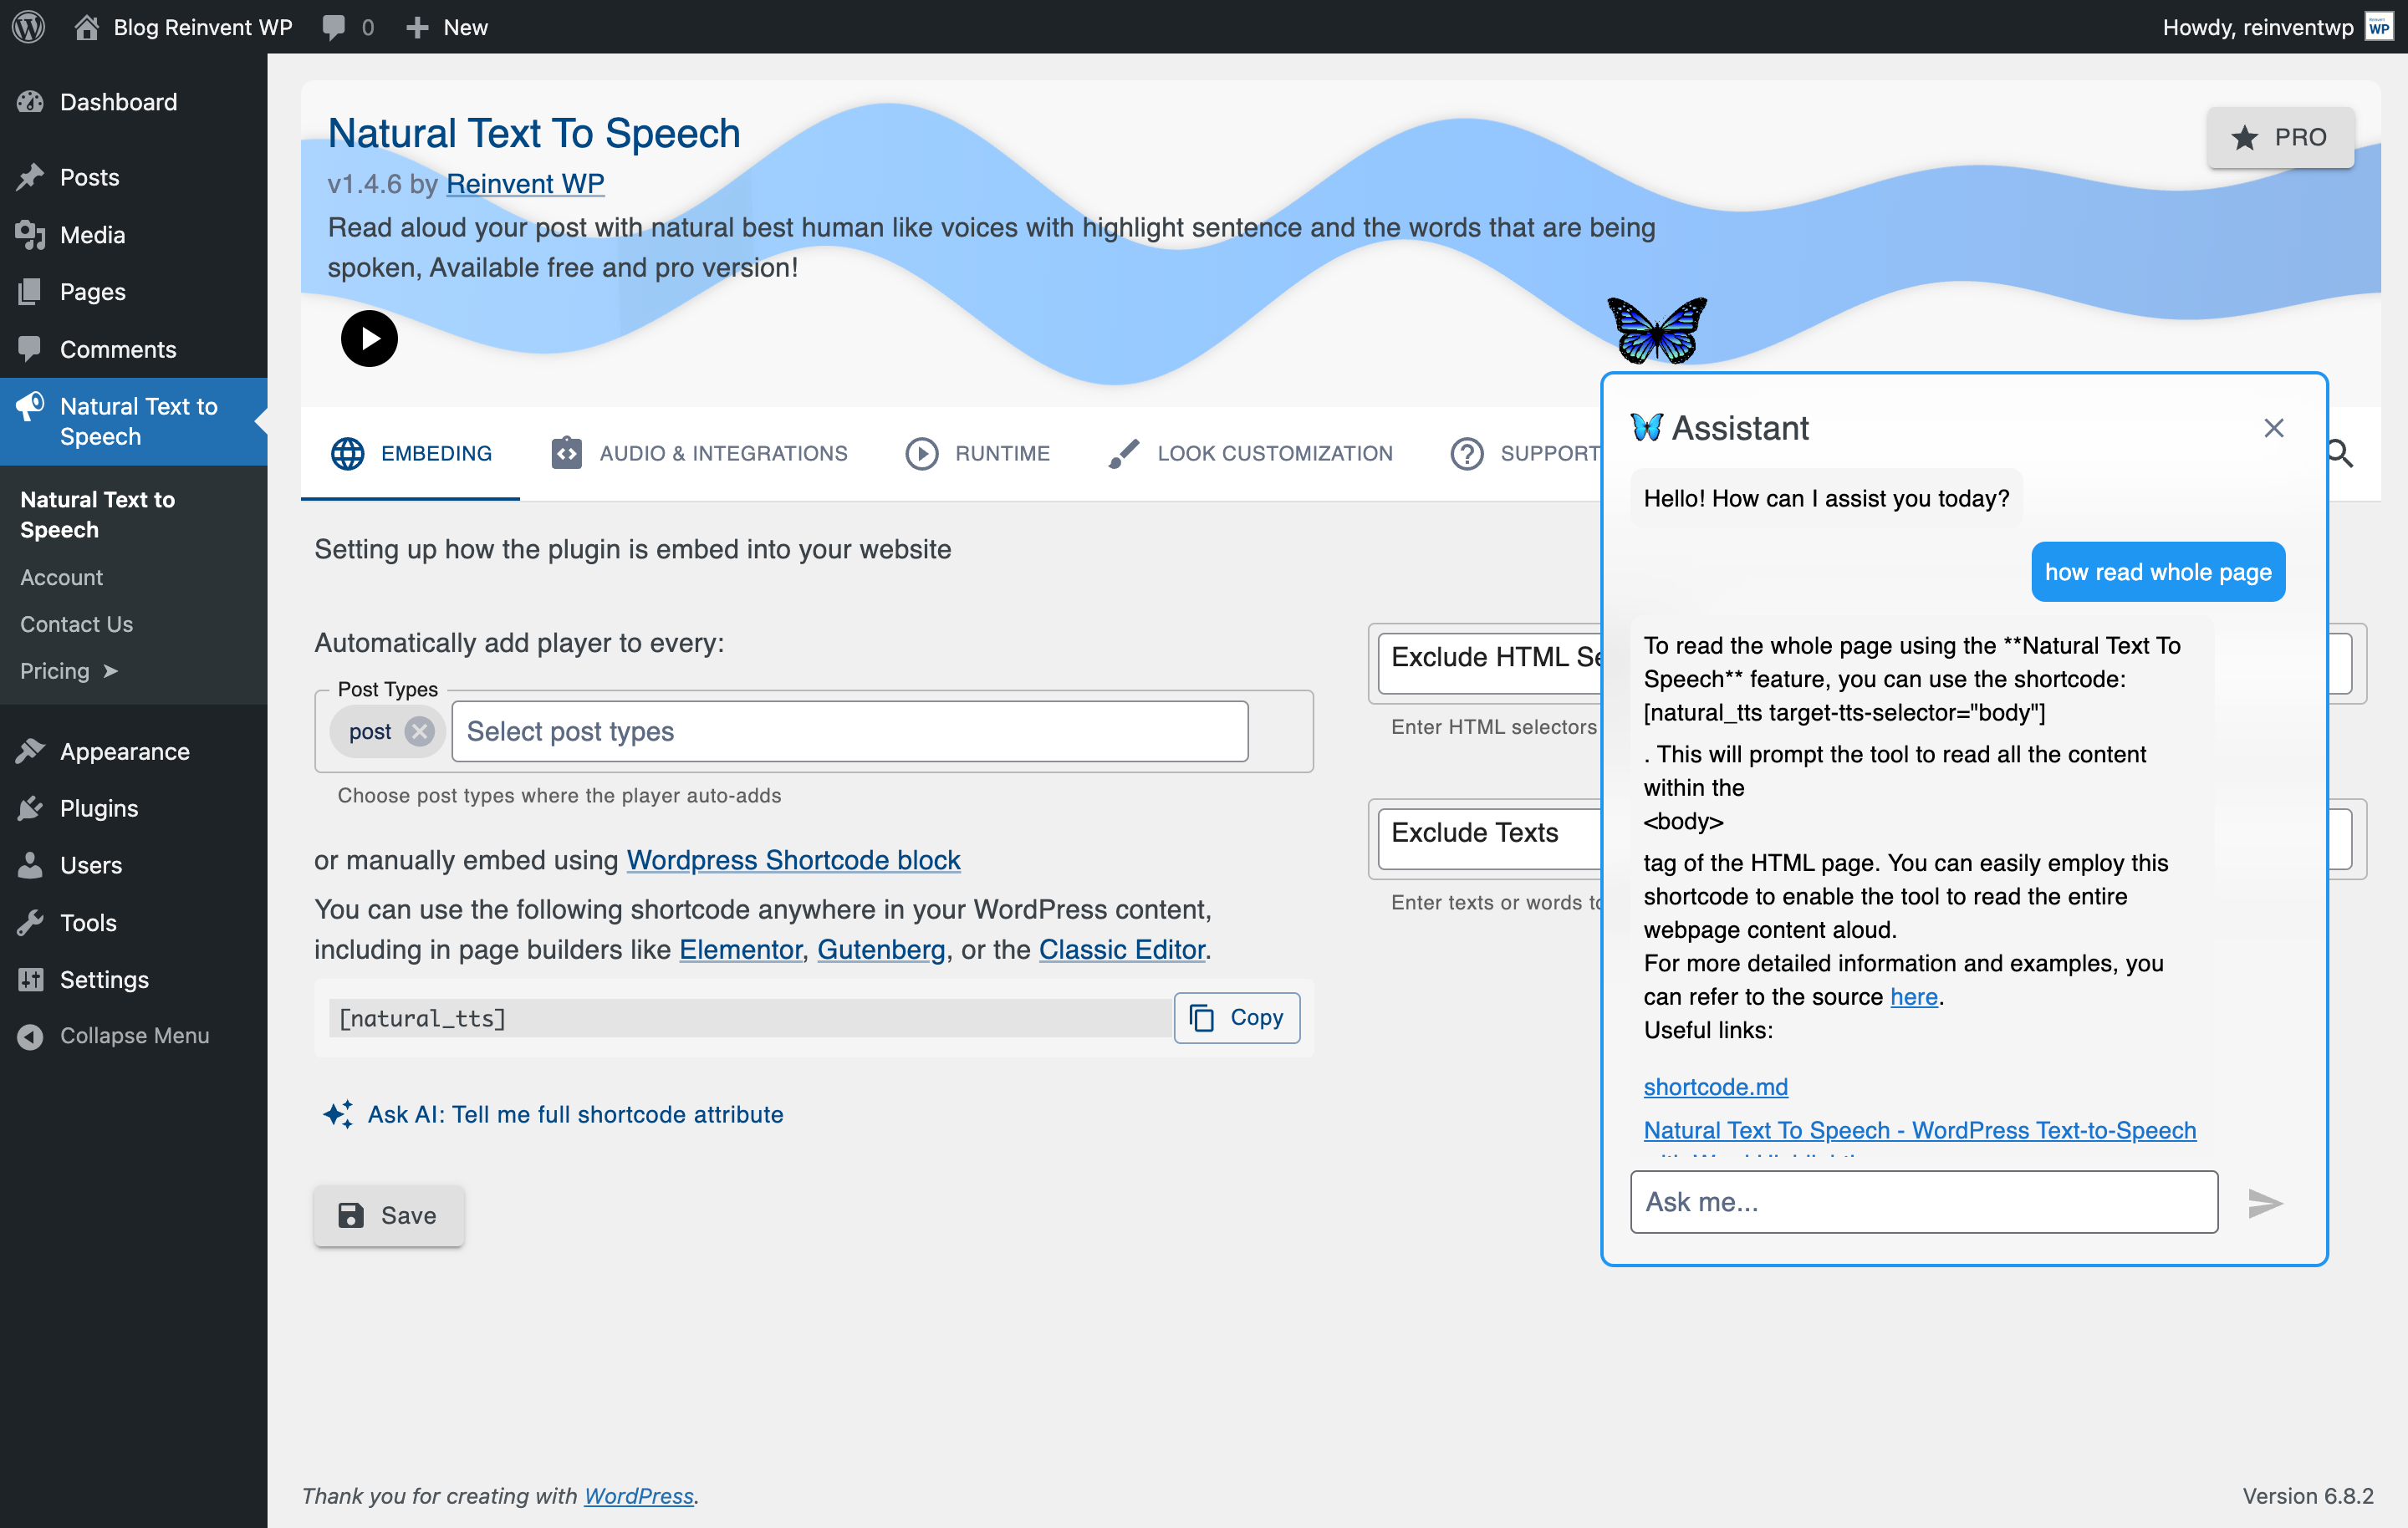This screenshot has width=2408, height=1528.
Task: Switch to the AUDIO & INTEGRATIONS tab
Action: tap(699, 453)
